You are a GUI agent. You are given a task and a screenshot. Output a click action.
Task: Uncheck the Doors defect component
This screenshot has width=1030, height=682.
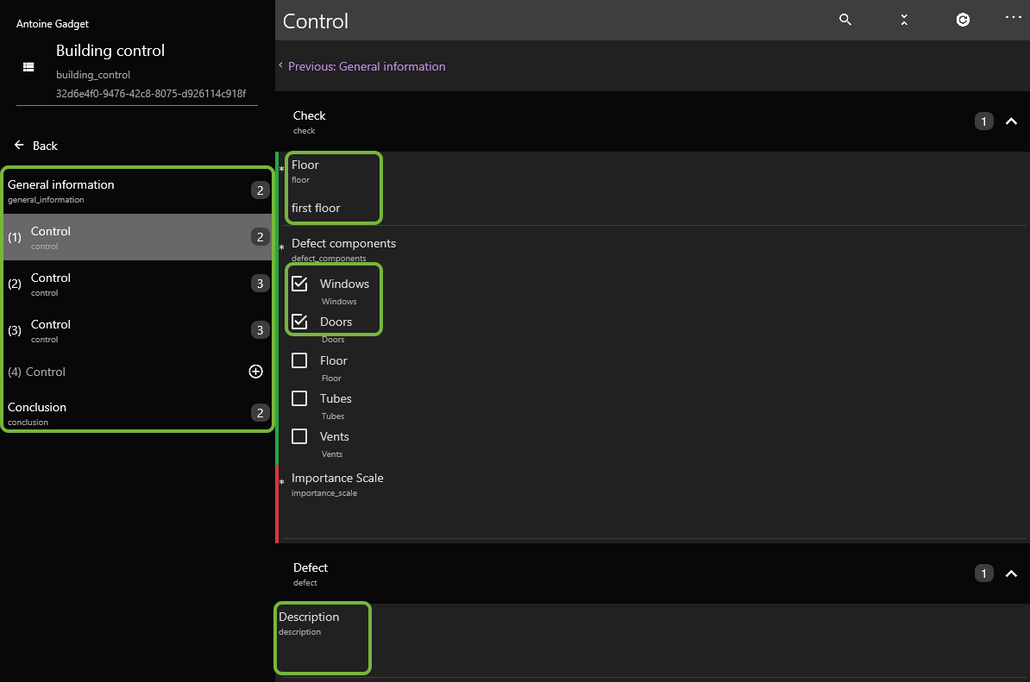click(300, 321)
